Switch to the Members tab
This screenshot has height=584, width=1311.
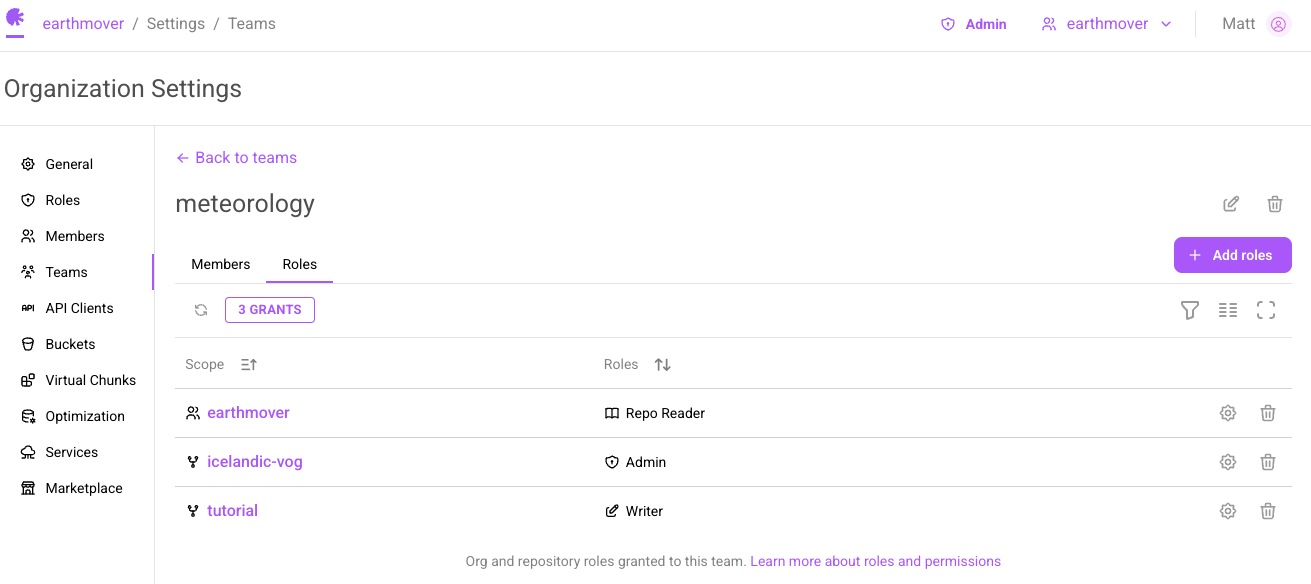[x=221, y=264]
